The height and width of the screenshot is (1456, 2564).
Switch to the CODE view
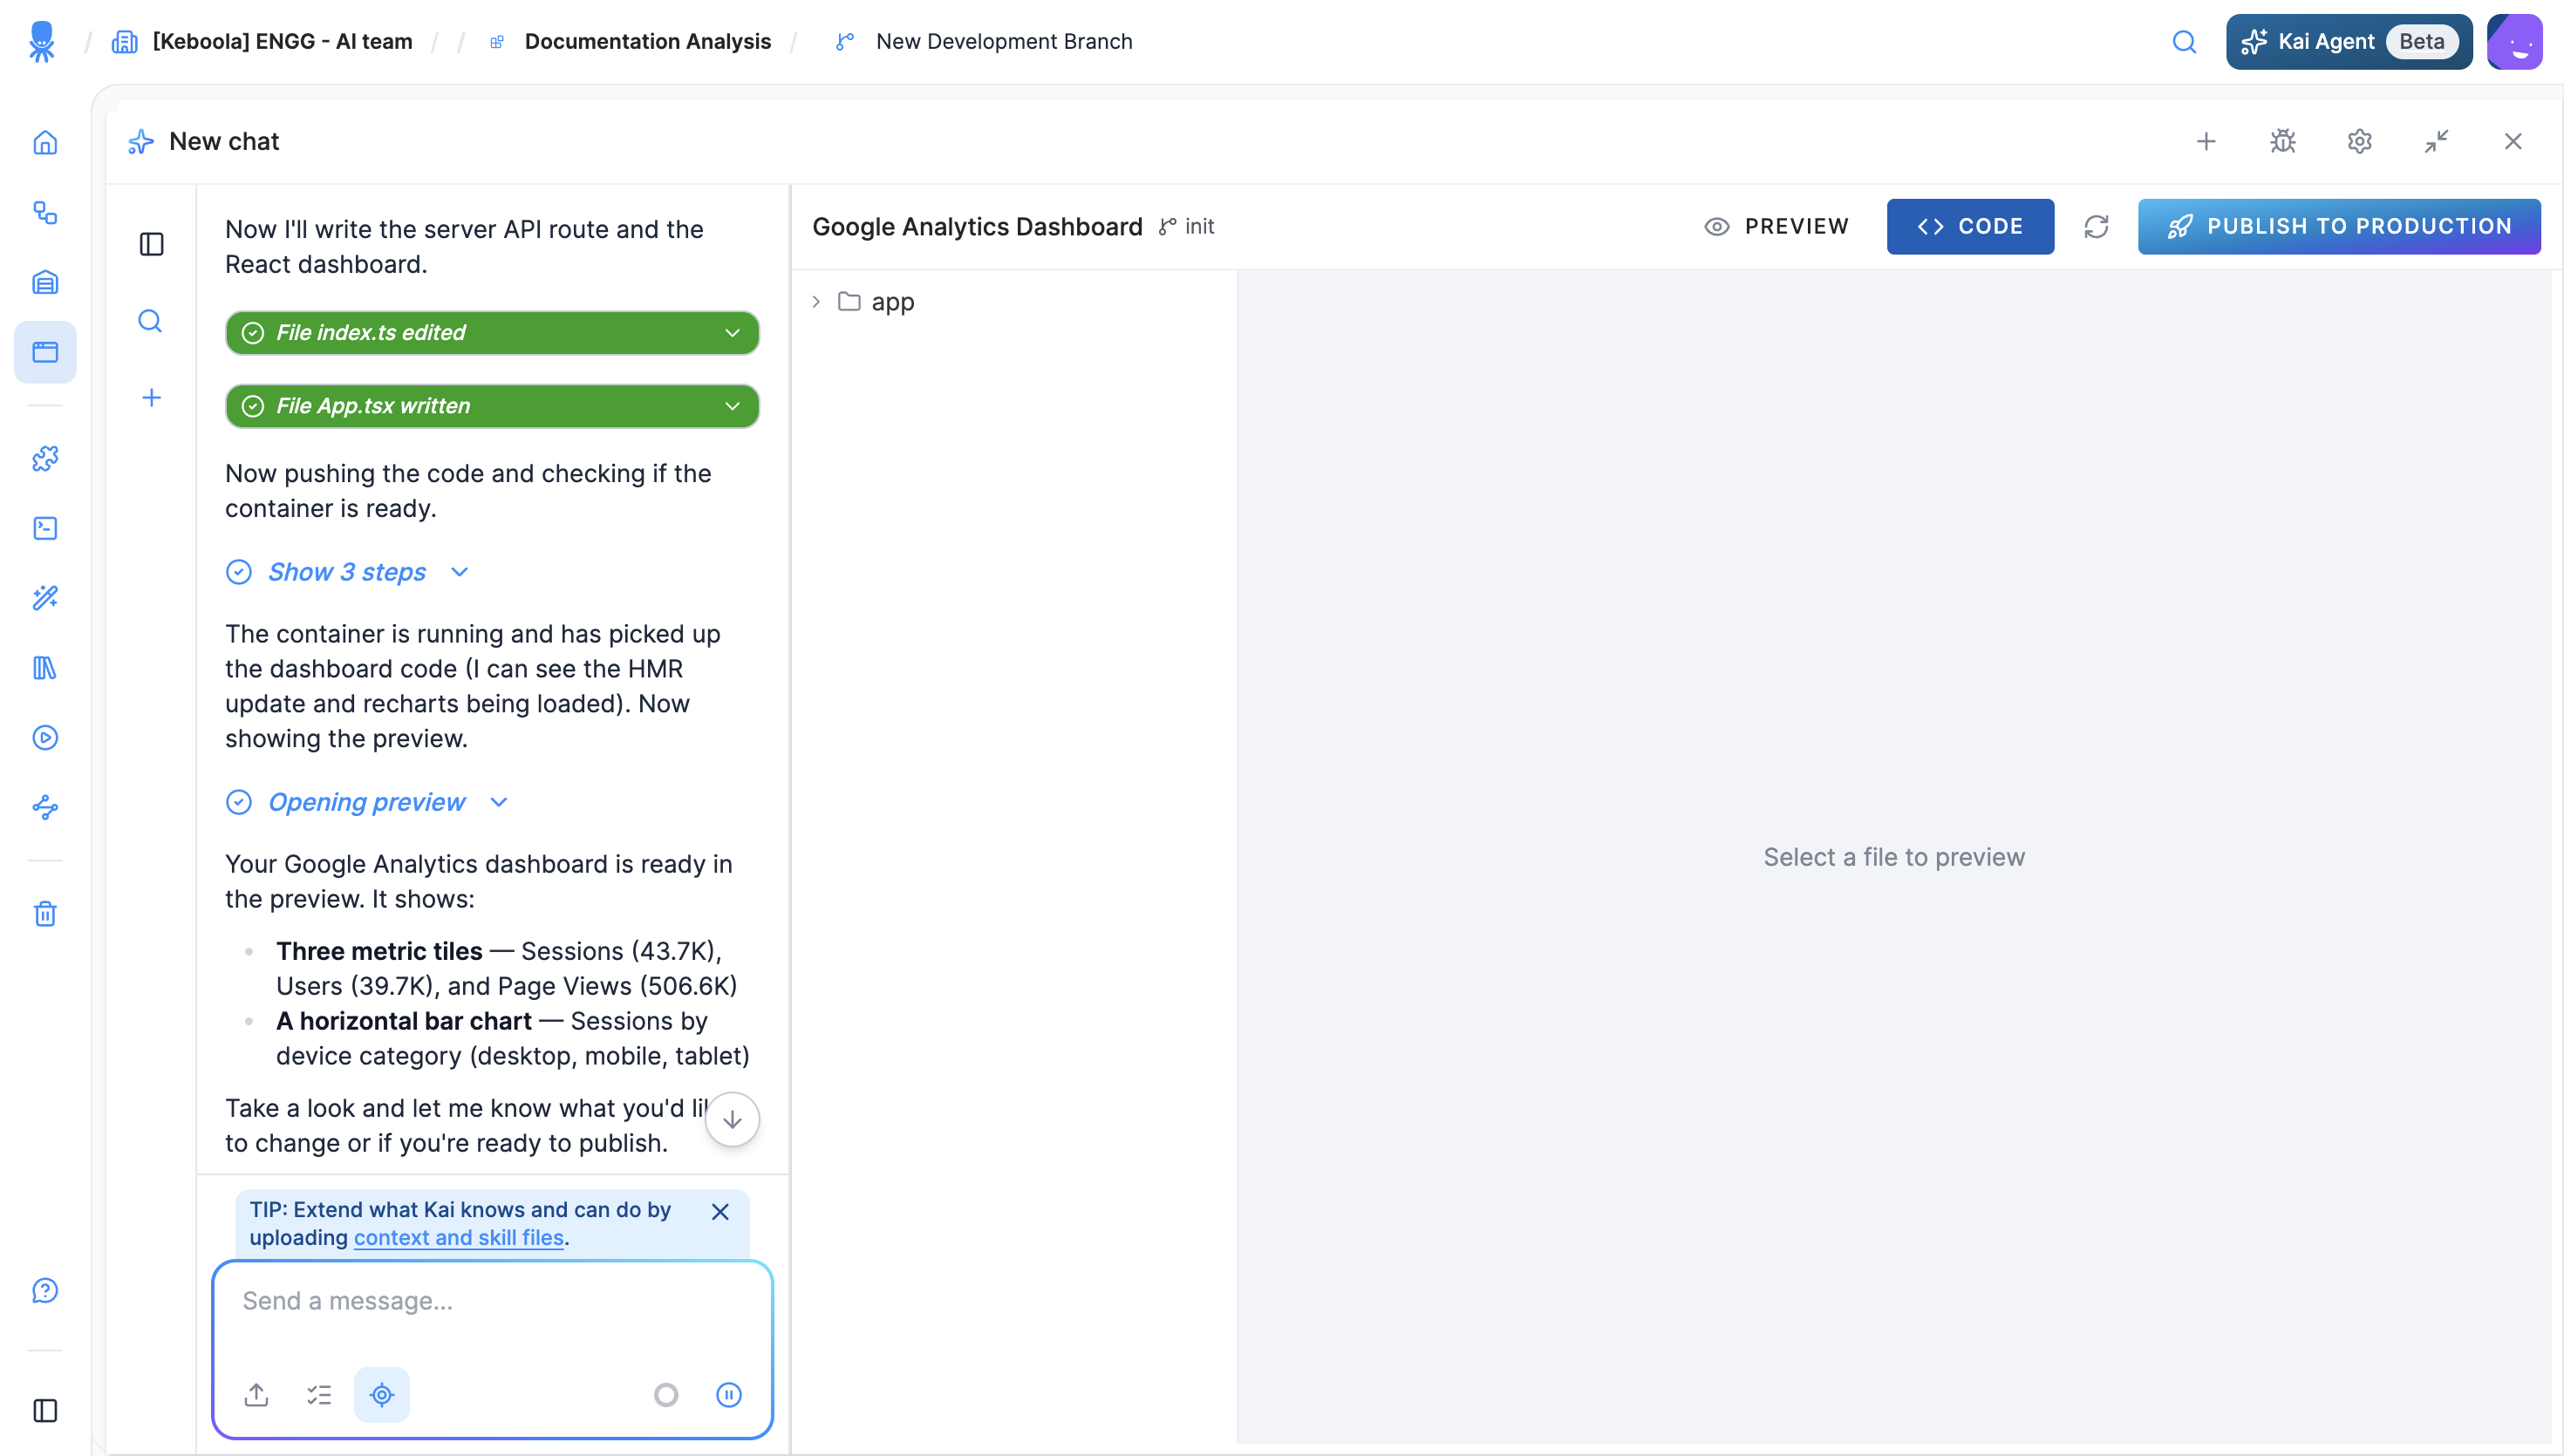coord(1970,227)
